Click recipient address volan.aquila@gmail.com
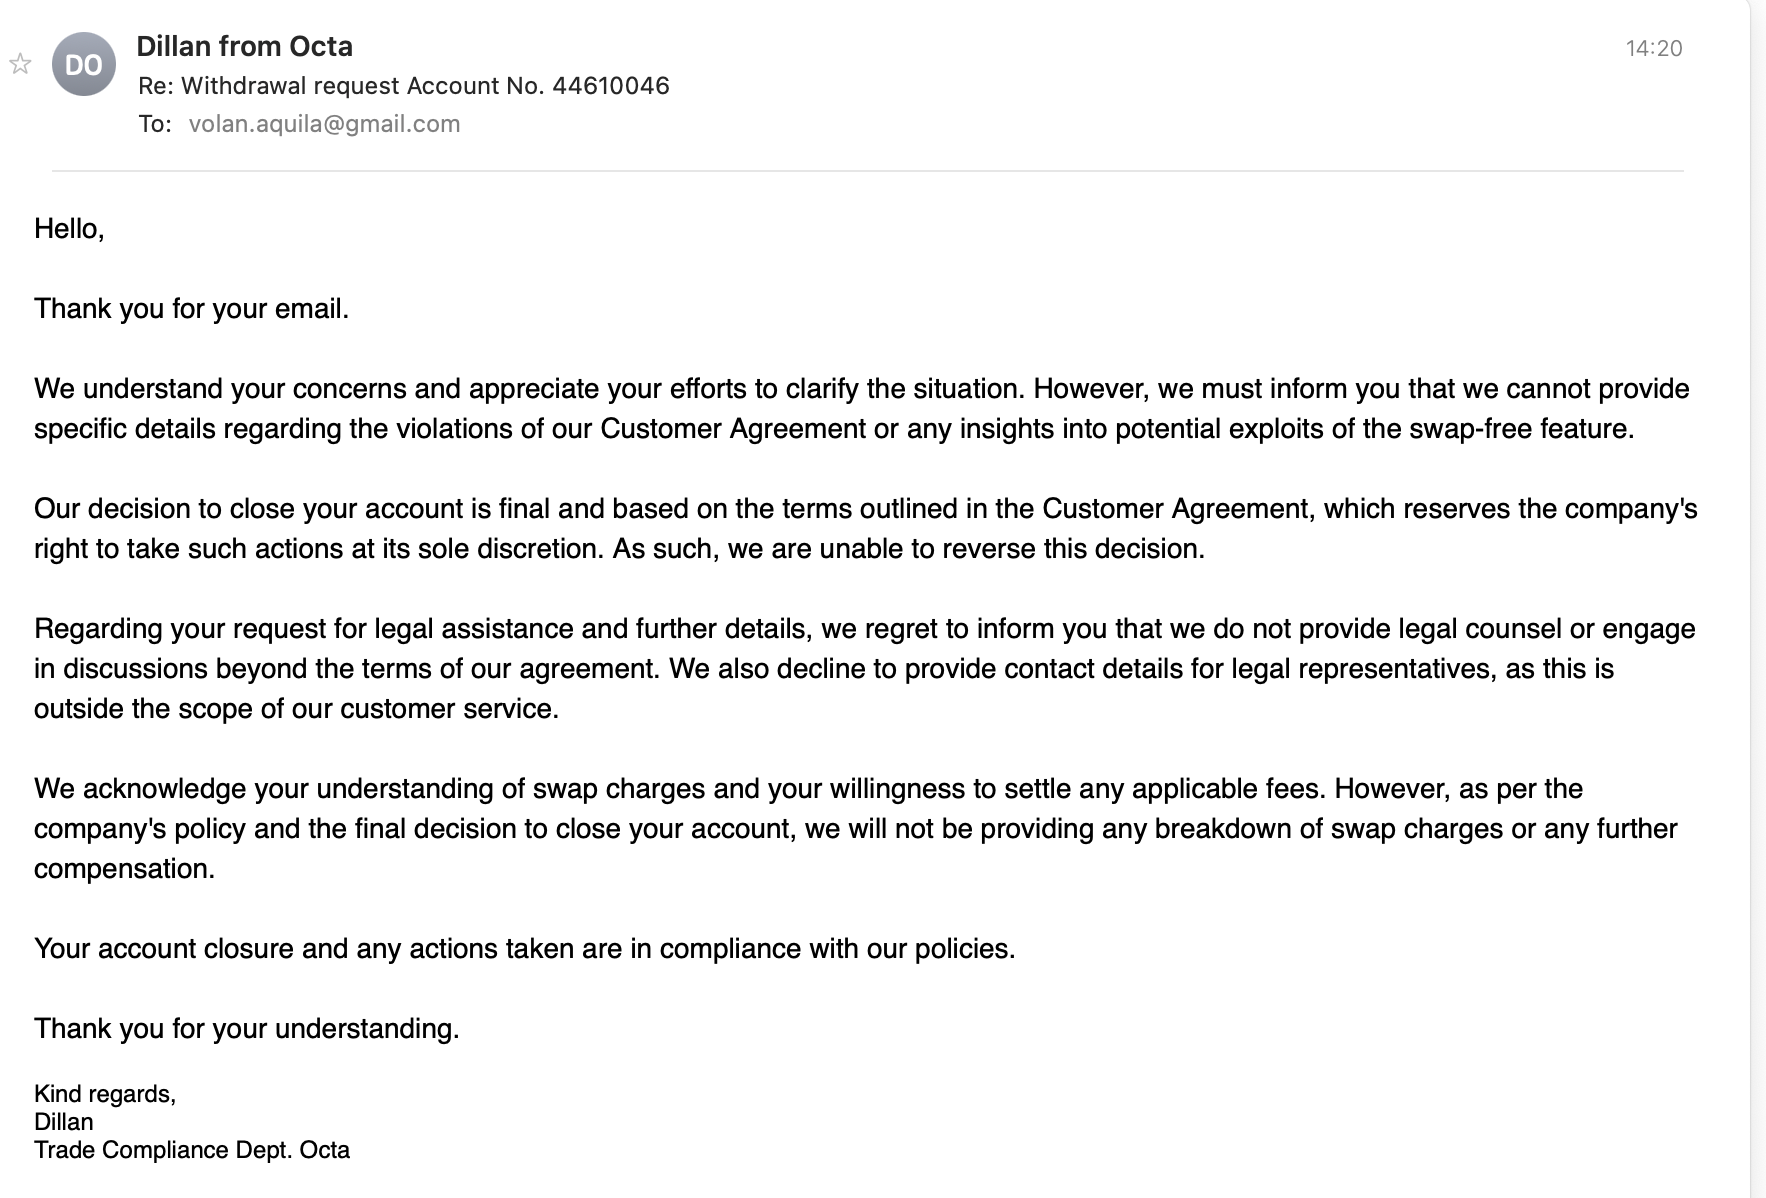The height and width of the screenshot is (1198, 1766). [324, 124]
